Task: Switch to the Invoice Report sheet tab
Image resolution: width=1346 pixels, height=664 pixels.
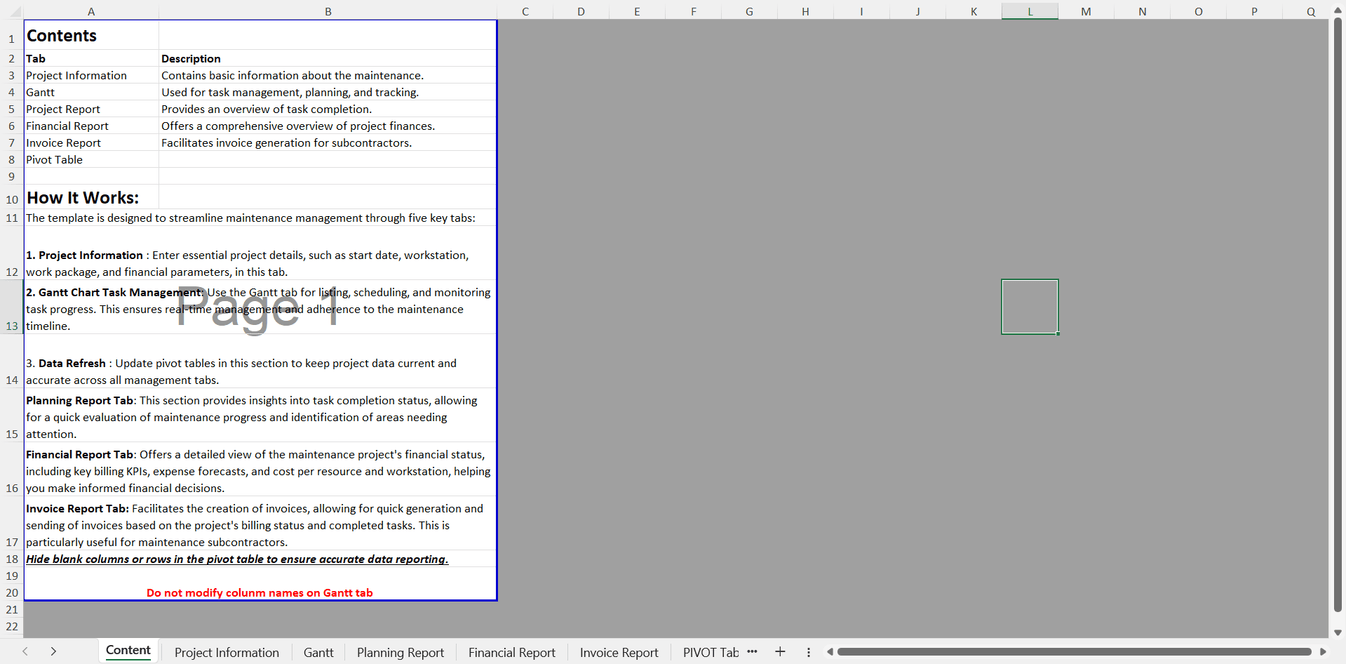Action: 618,652
